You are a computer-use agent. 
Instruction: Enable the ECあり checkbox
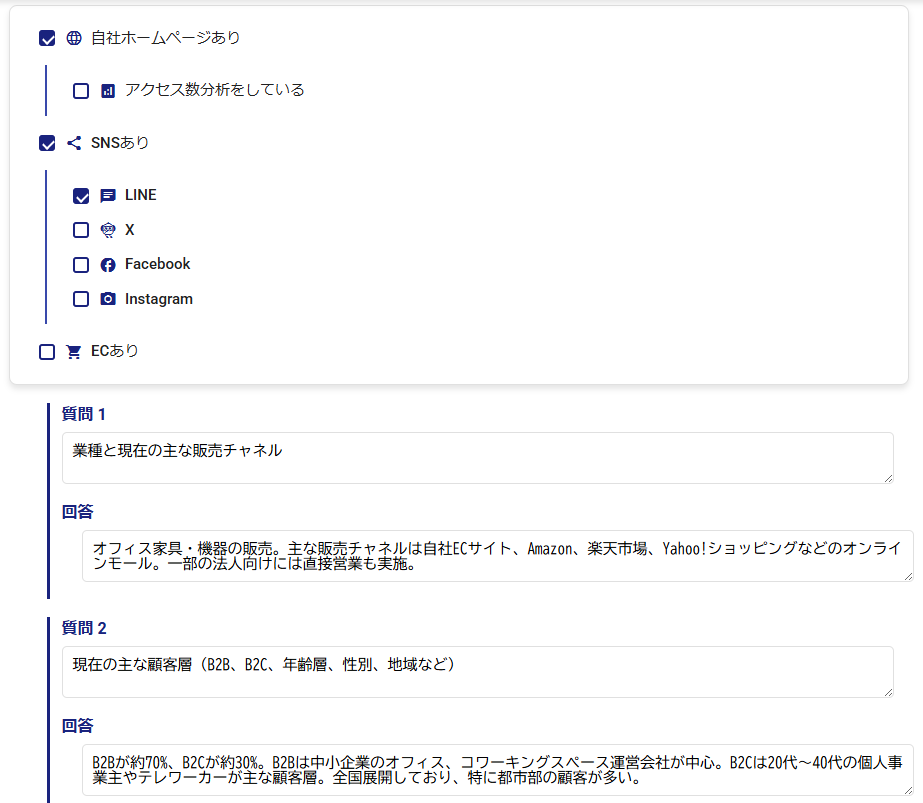coord(47,352)
